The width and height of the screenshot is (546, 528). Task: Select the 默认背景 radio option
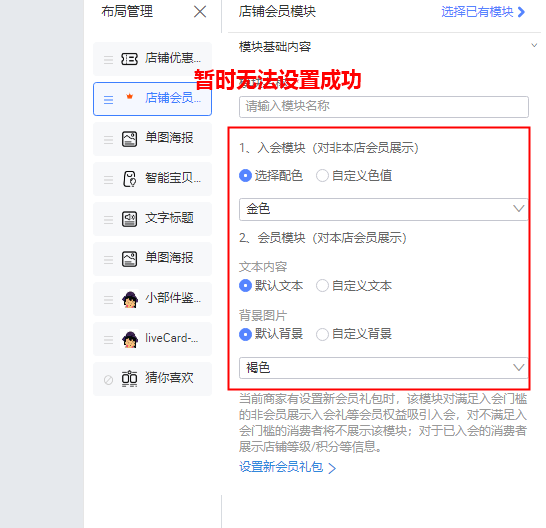point(245,334)
